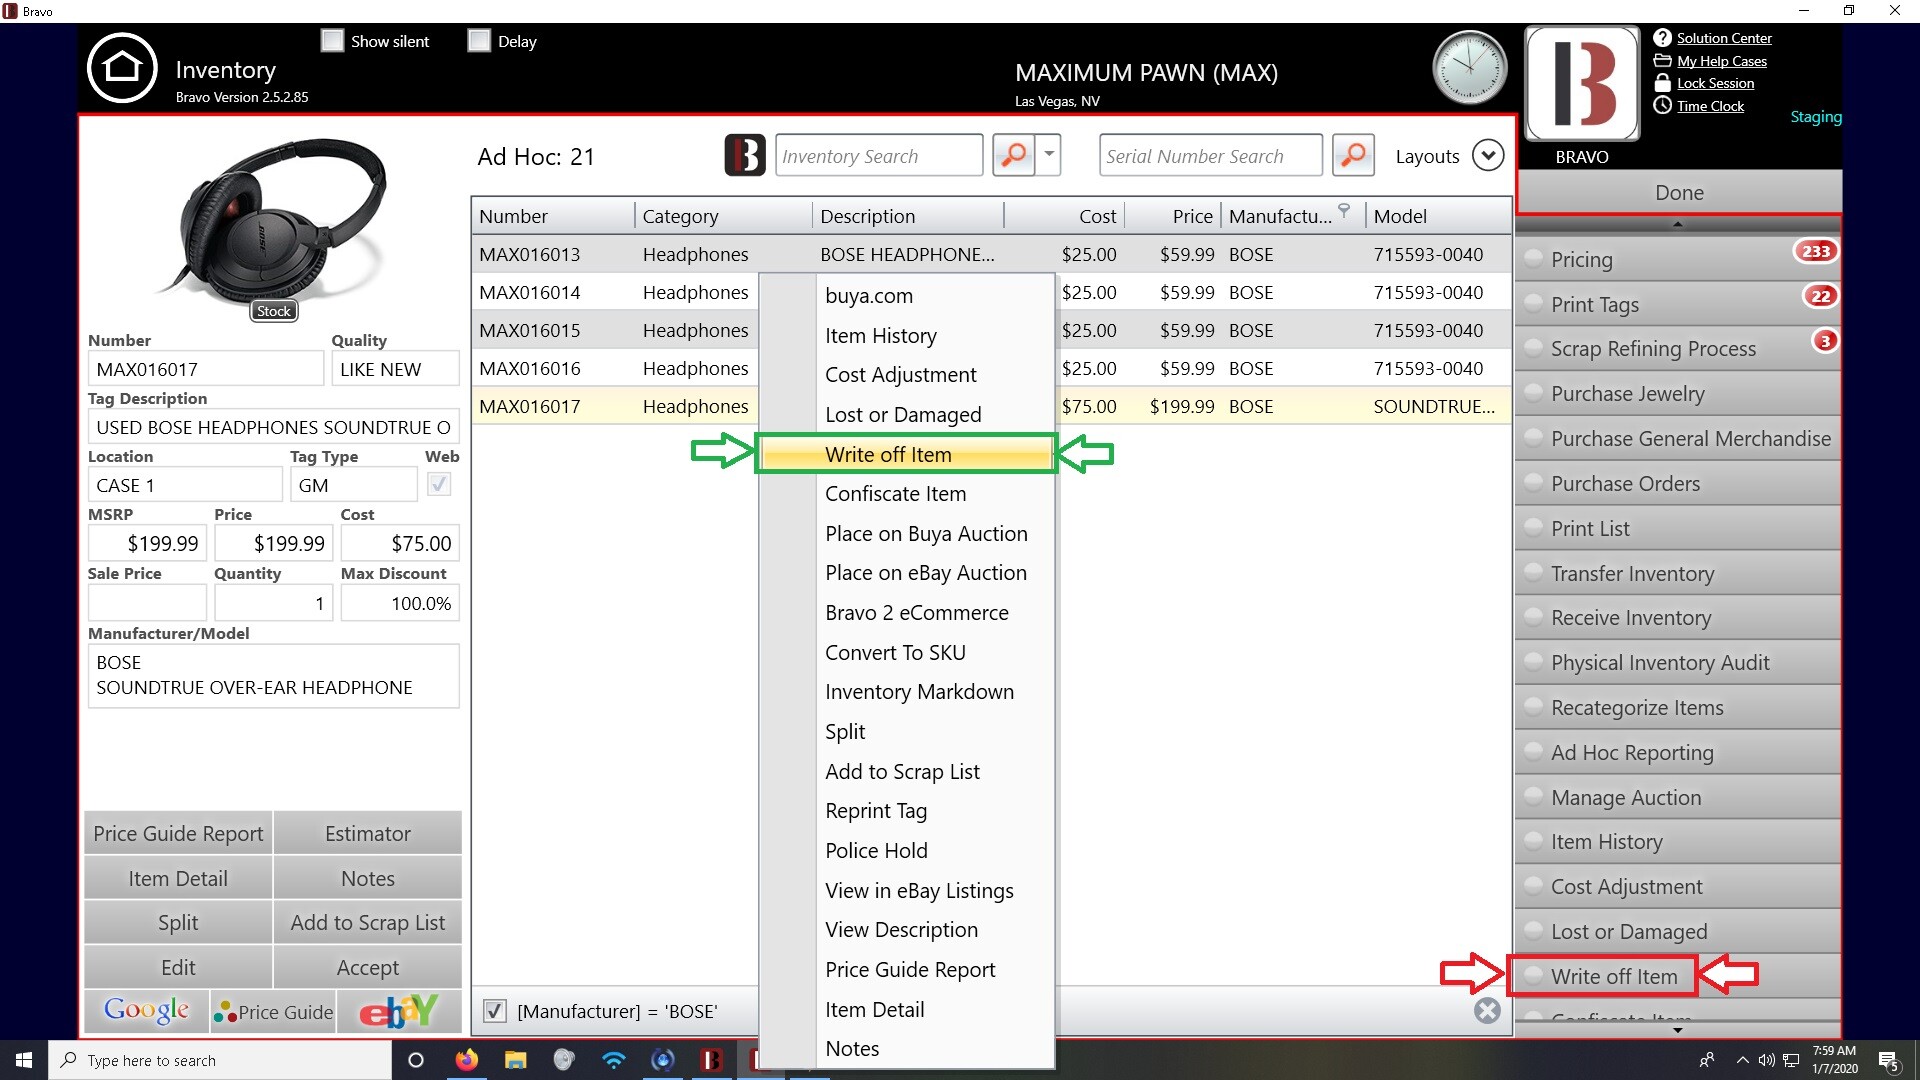
Task: Click the Estimator button
Action: (x=367, y=833)
